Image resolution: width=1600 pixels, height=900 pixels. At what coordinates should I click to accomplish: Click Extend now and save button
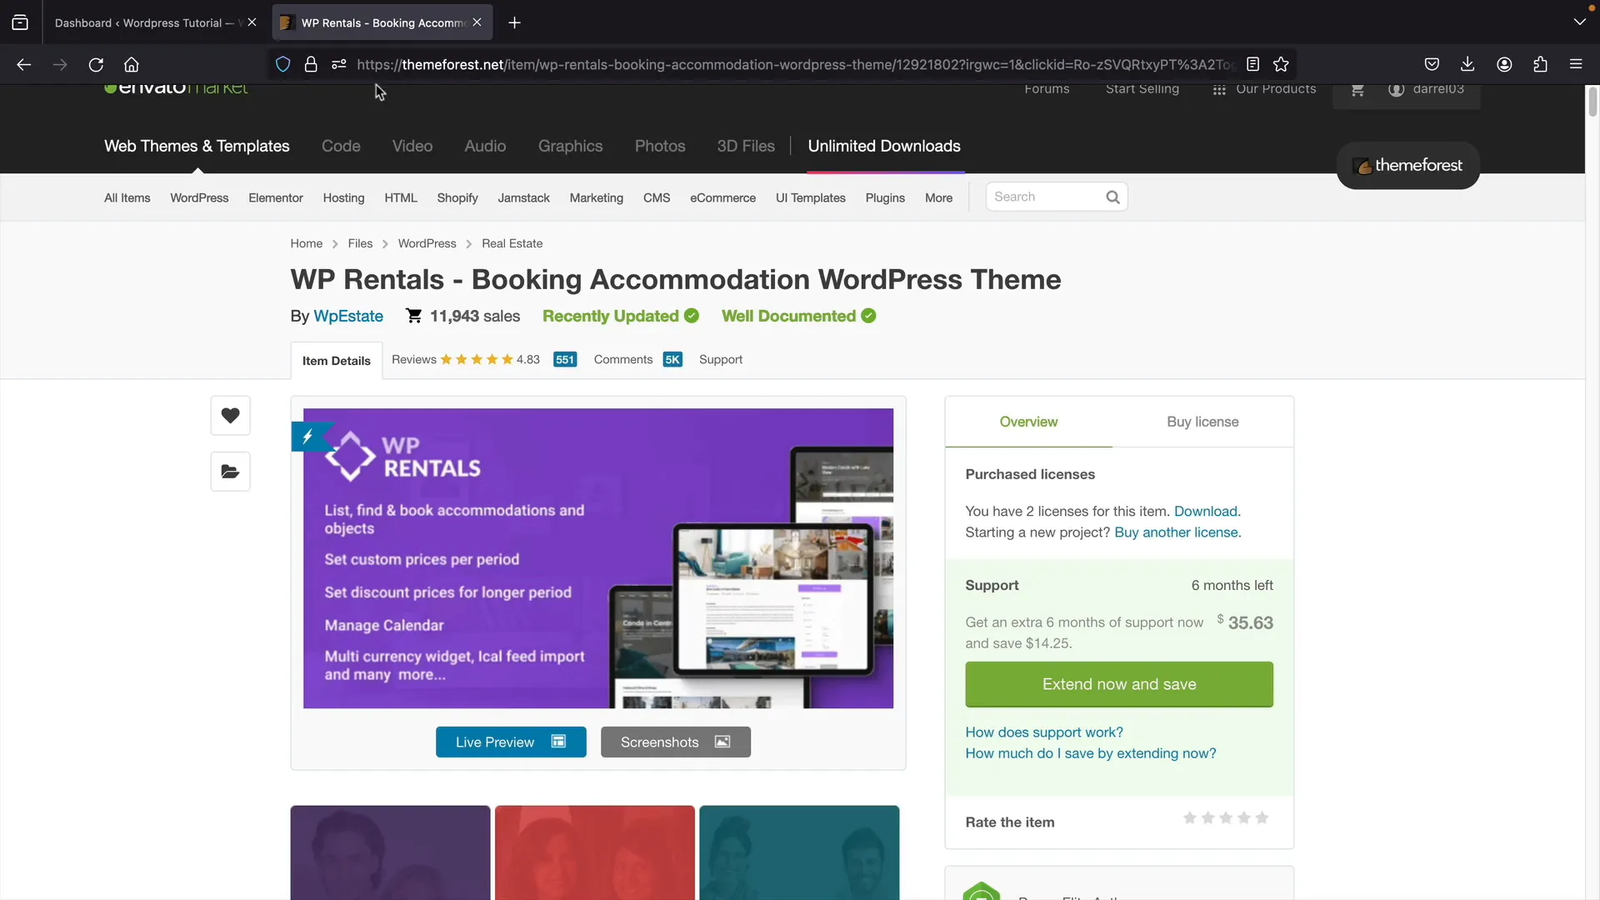(x=1119, y=684)
